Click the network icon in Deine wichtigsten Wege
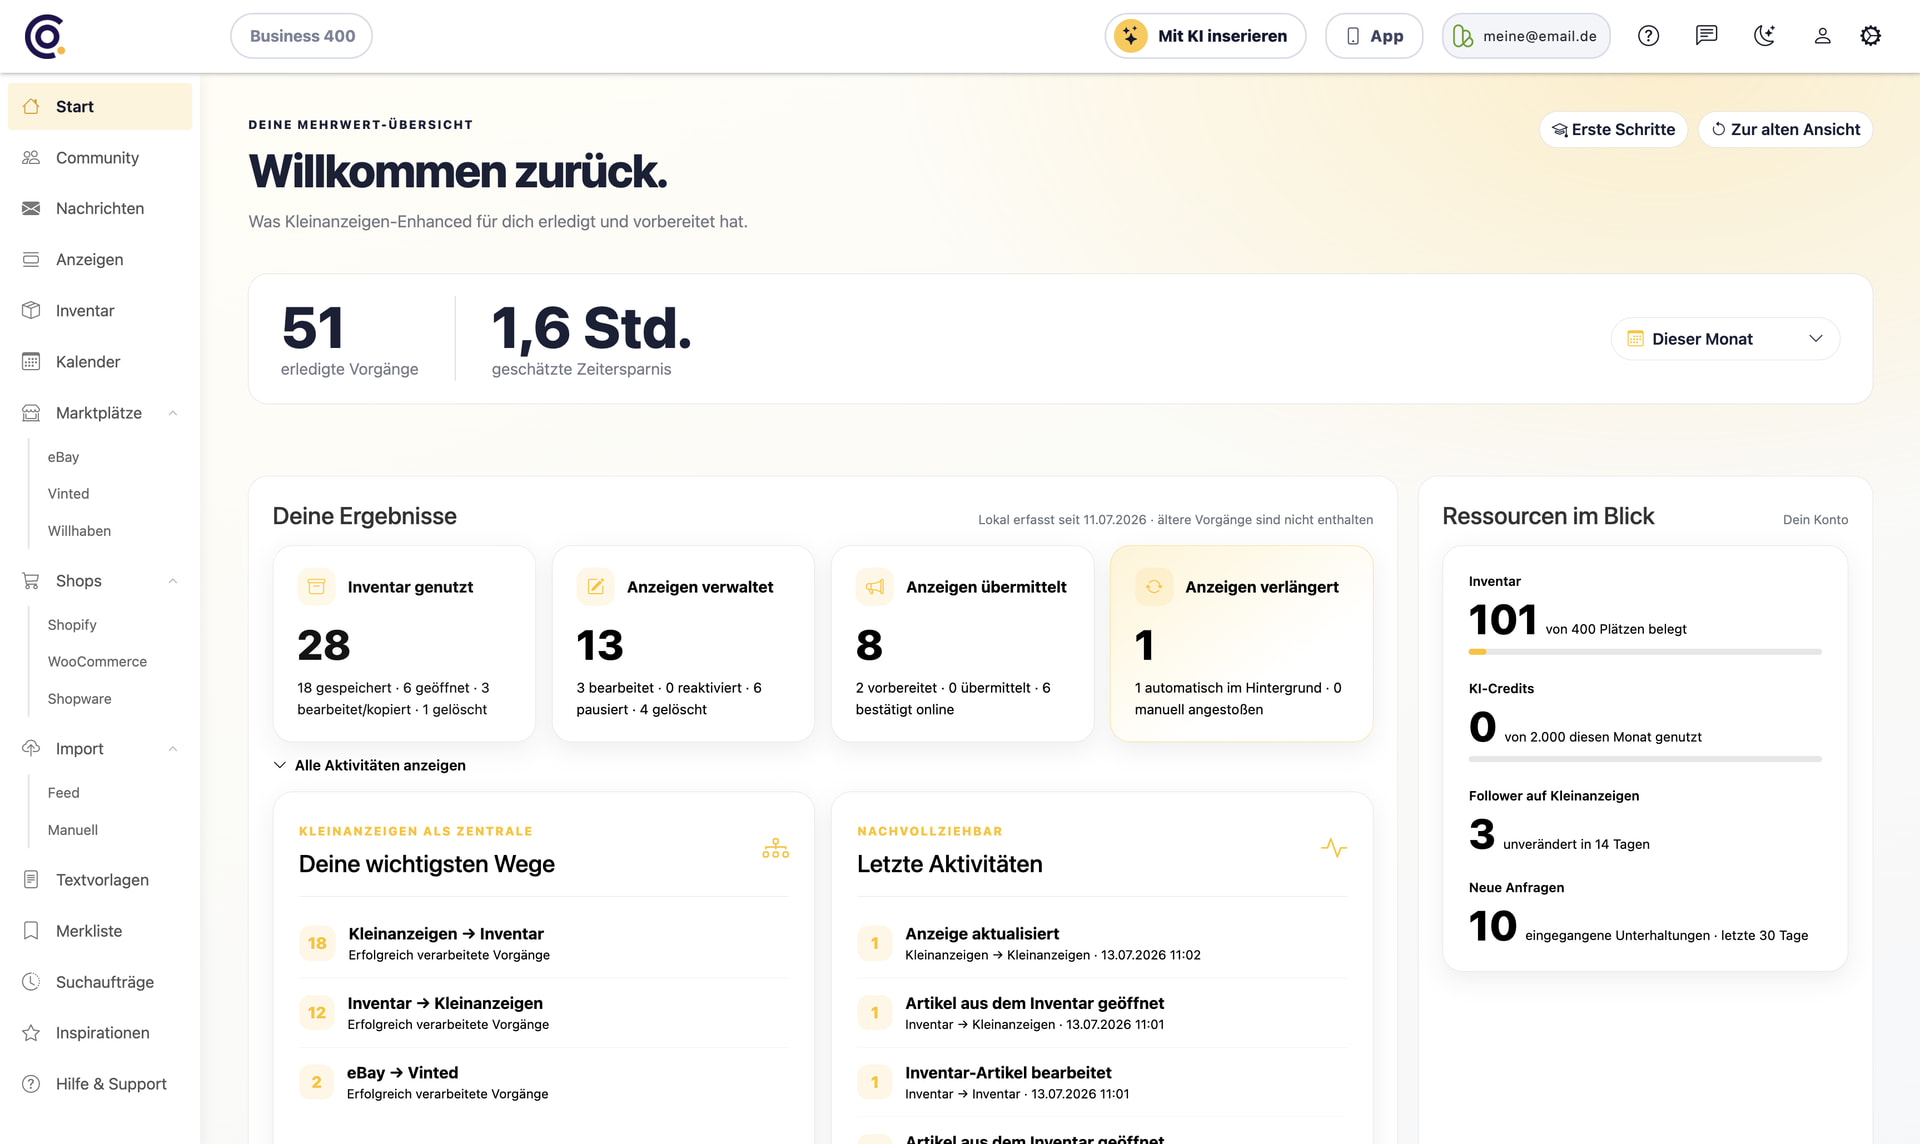The image size is (1920, 1144). 775,849
